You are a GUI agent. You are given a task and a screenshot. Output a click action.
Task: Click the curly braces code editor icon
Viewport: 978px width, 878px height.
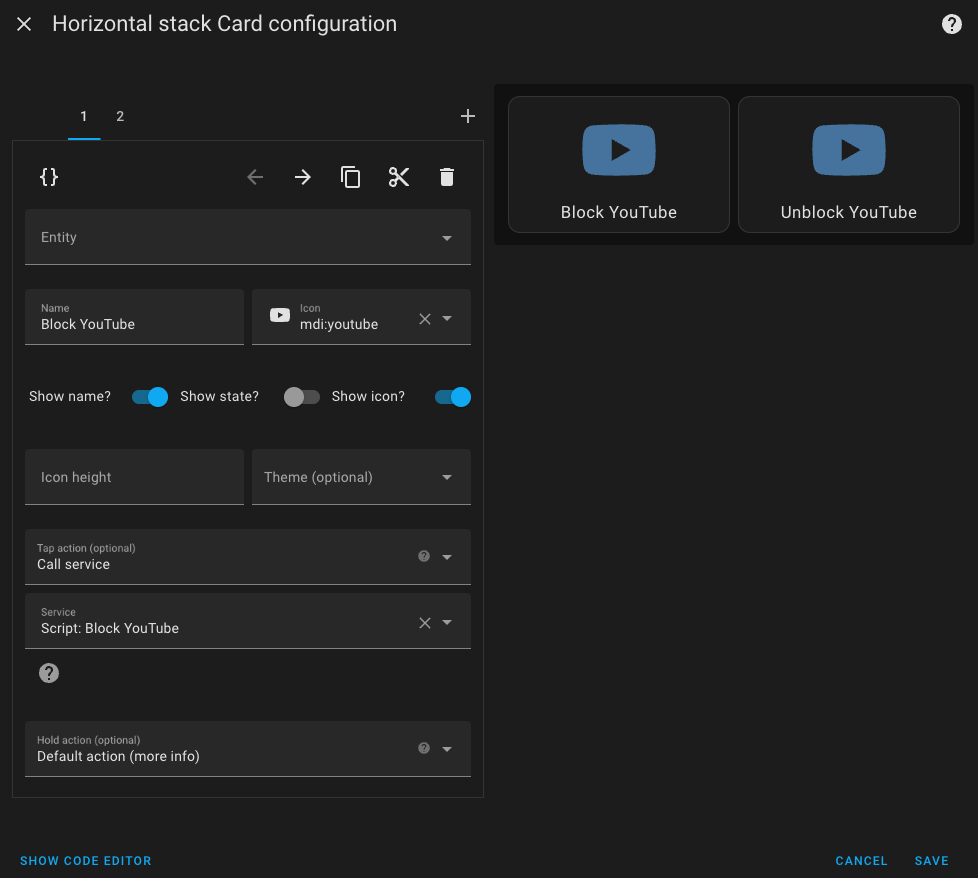[49, 177]
